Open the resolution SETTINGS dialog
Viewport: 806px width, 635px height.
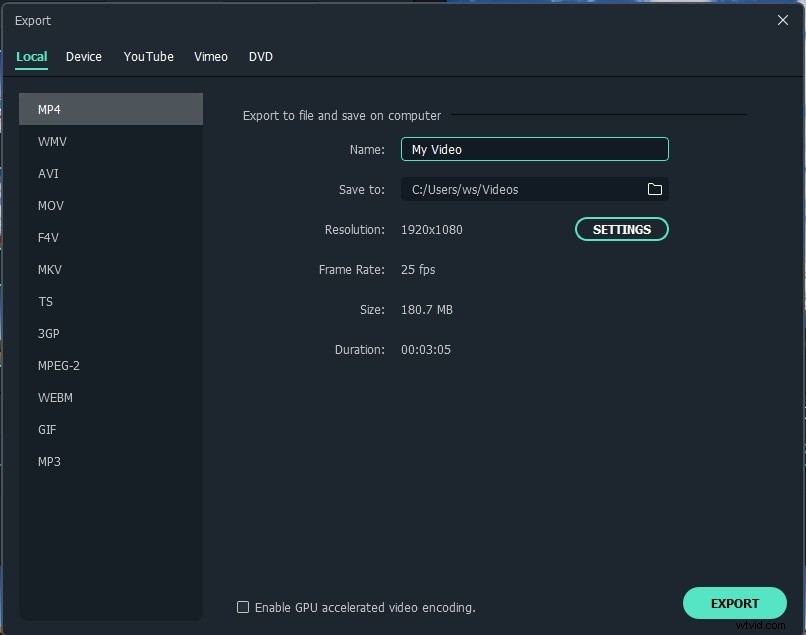(x=621, y=229)
